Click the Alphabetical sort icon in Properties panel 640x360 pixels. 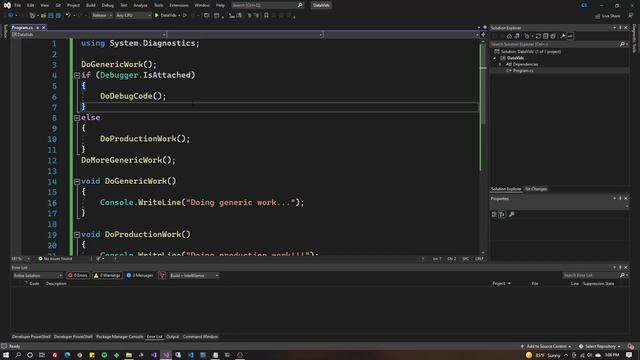click(x=502, y=214)
